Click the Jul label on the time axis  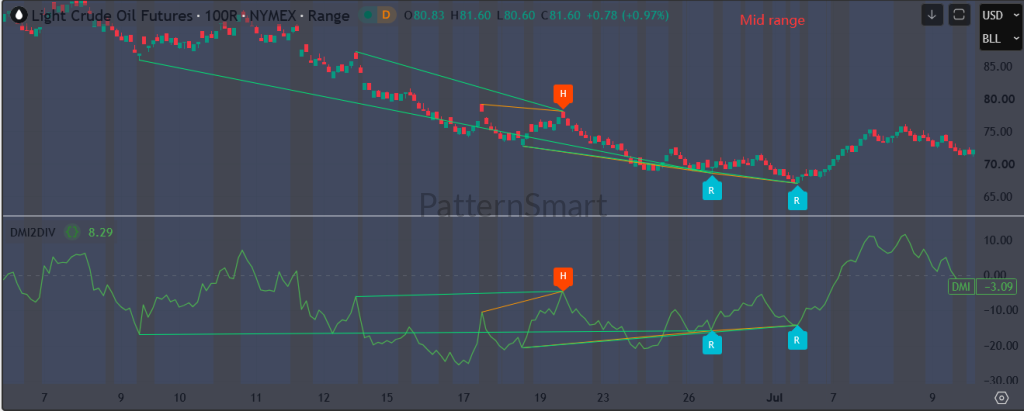tap(775, 397)
